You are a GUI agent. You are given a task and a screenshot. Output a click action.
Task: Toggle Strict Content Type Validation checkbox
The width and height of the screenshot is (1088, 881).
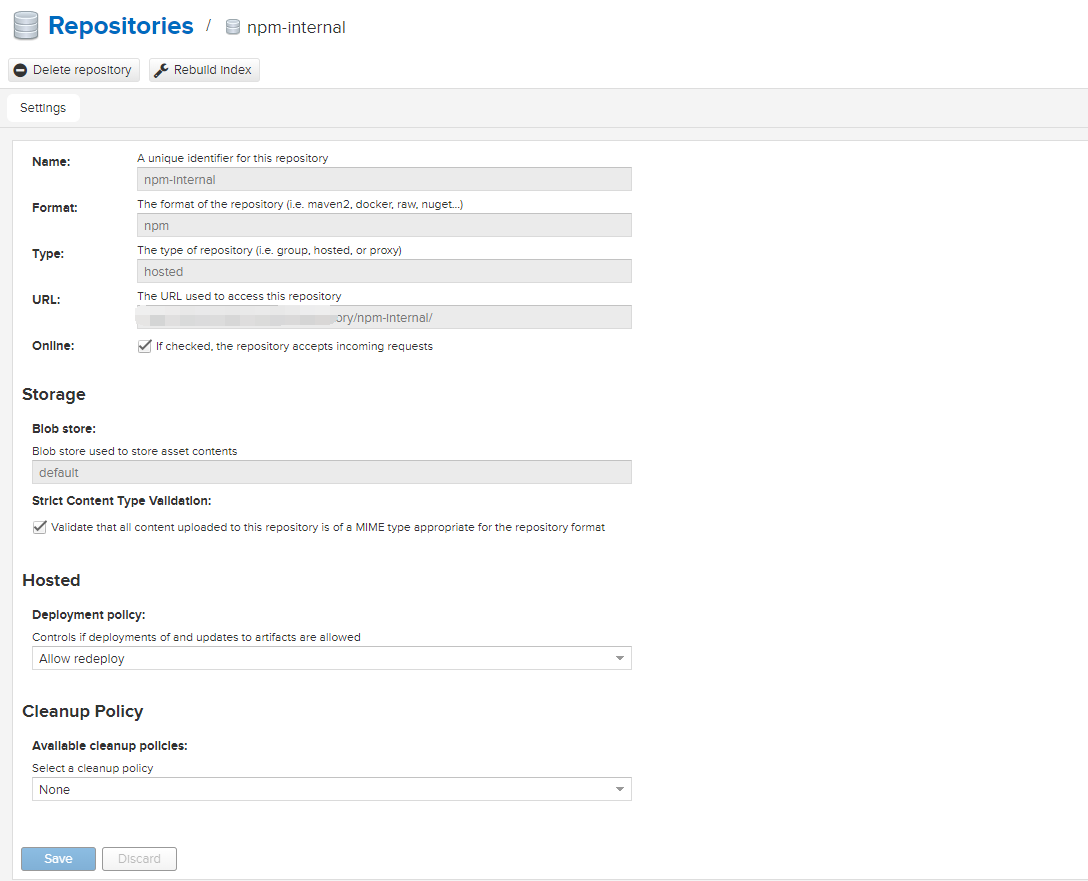[40, 527]
